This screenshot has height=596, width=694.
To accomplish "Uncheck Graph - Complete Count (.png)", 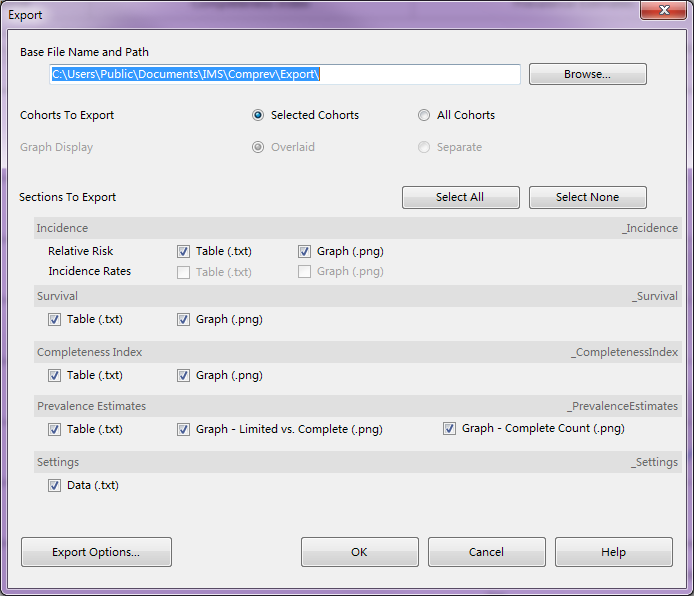I will tap(450, 429).
